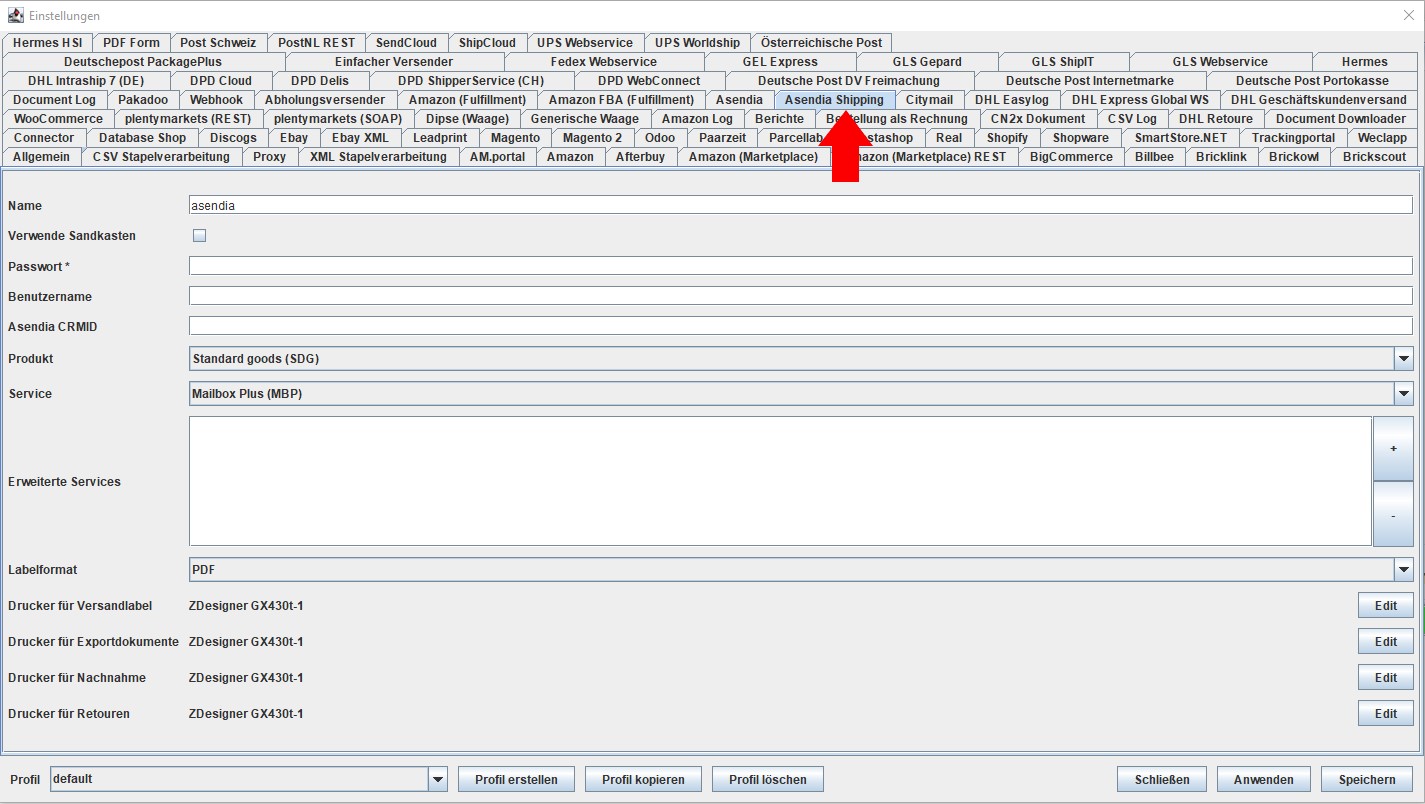Switch to the WooCommerce tab
Screen dimensions: 1425x804
58,119
